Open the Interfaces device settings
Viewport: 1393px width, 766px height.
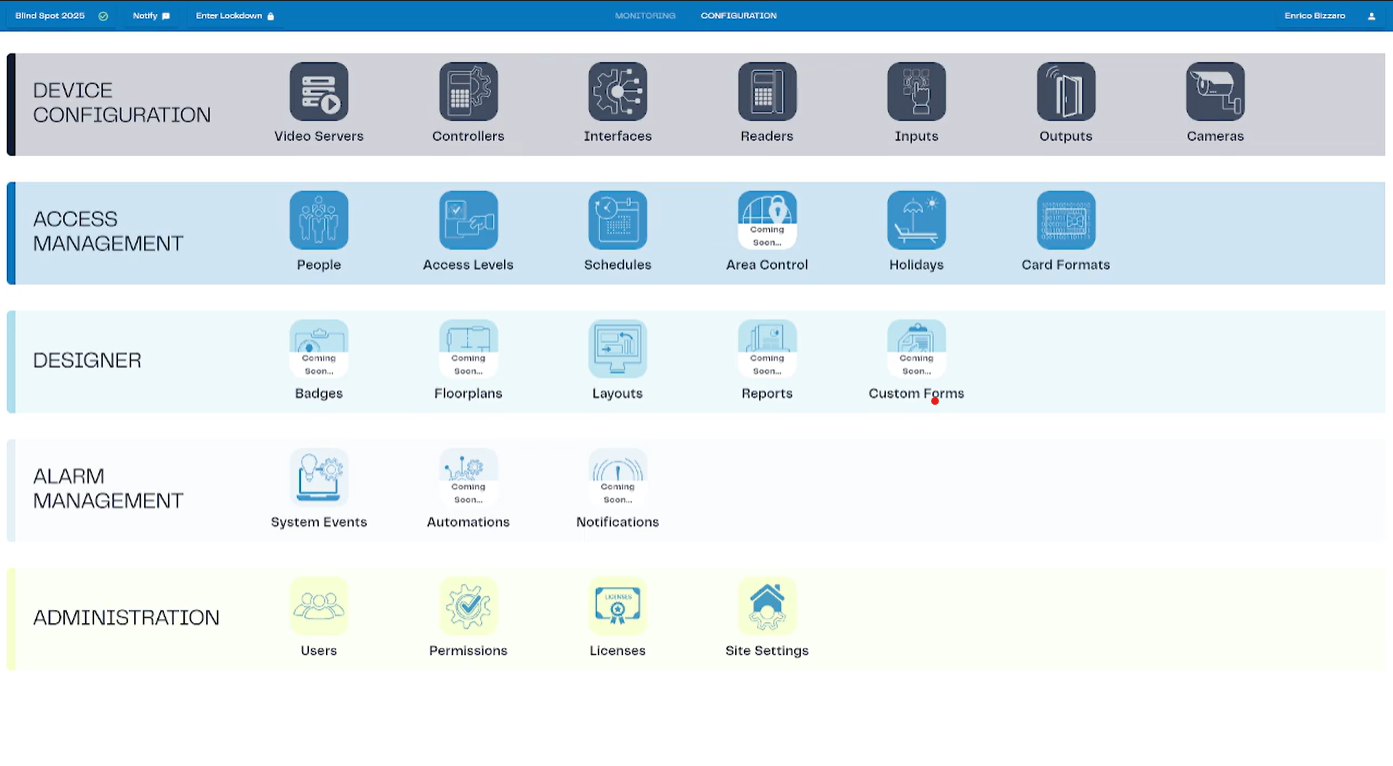coord(617,90)
